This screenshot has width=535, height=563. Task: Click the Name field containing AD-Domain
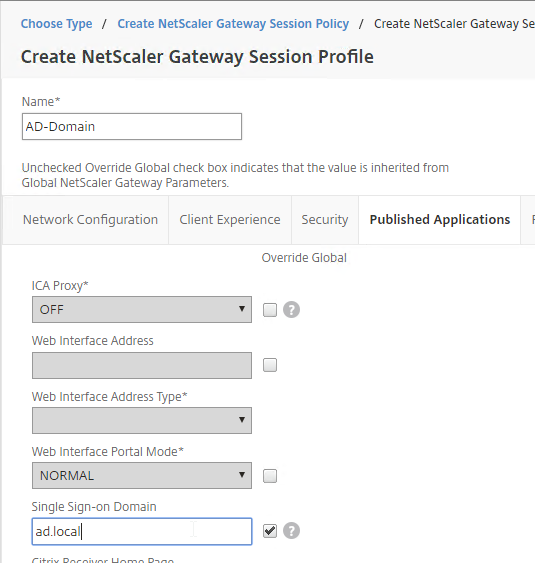[x=132, y=126]
